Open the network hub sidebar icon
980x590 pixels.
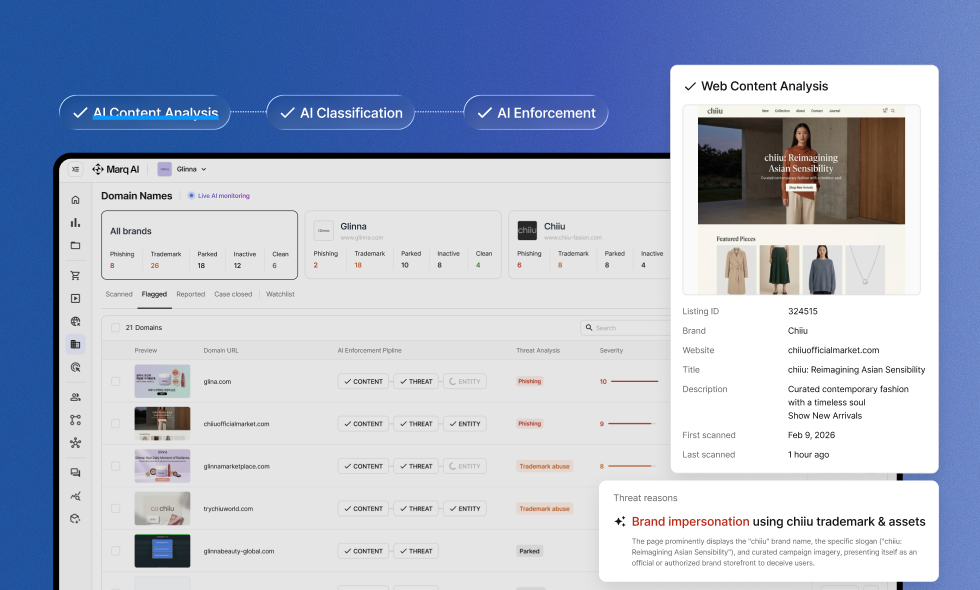pos(76,443)
